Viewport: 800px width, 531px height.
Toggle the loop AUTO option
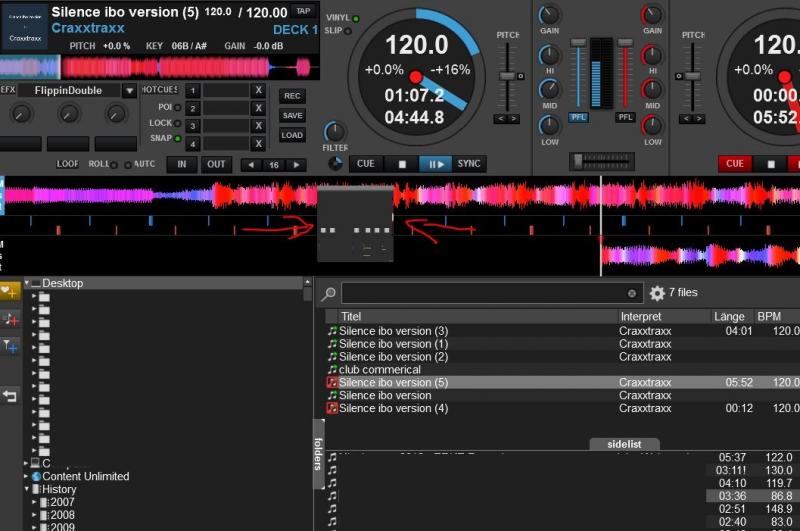point(128,165)
